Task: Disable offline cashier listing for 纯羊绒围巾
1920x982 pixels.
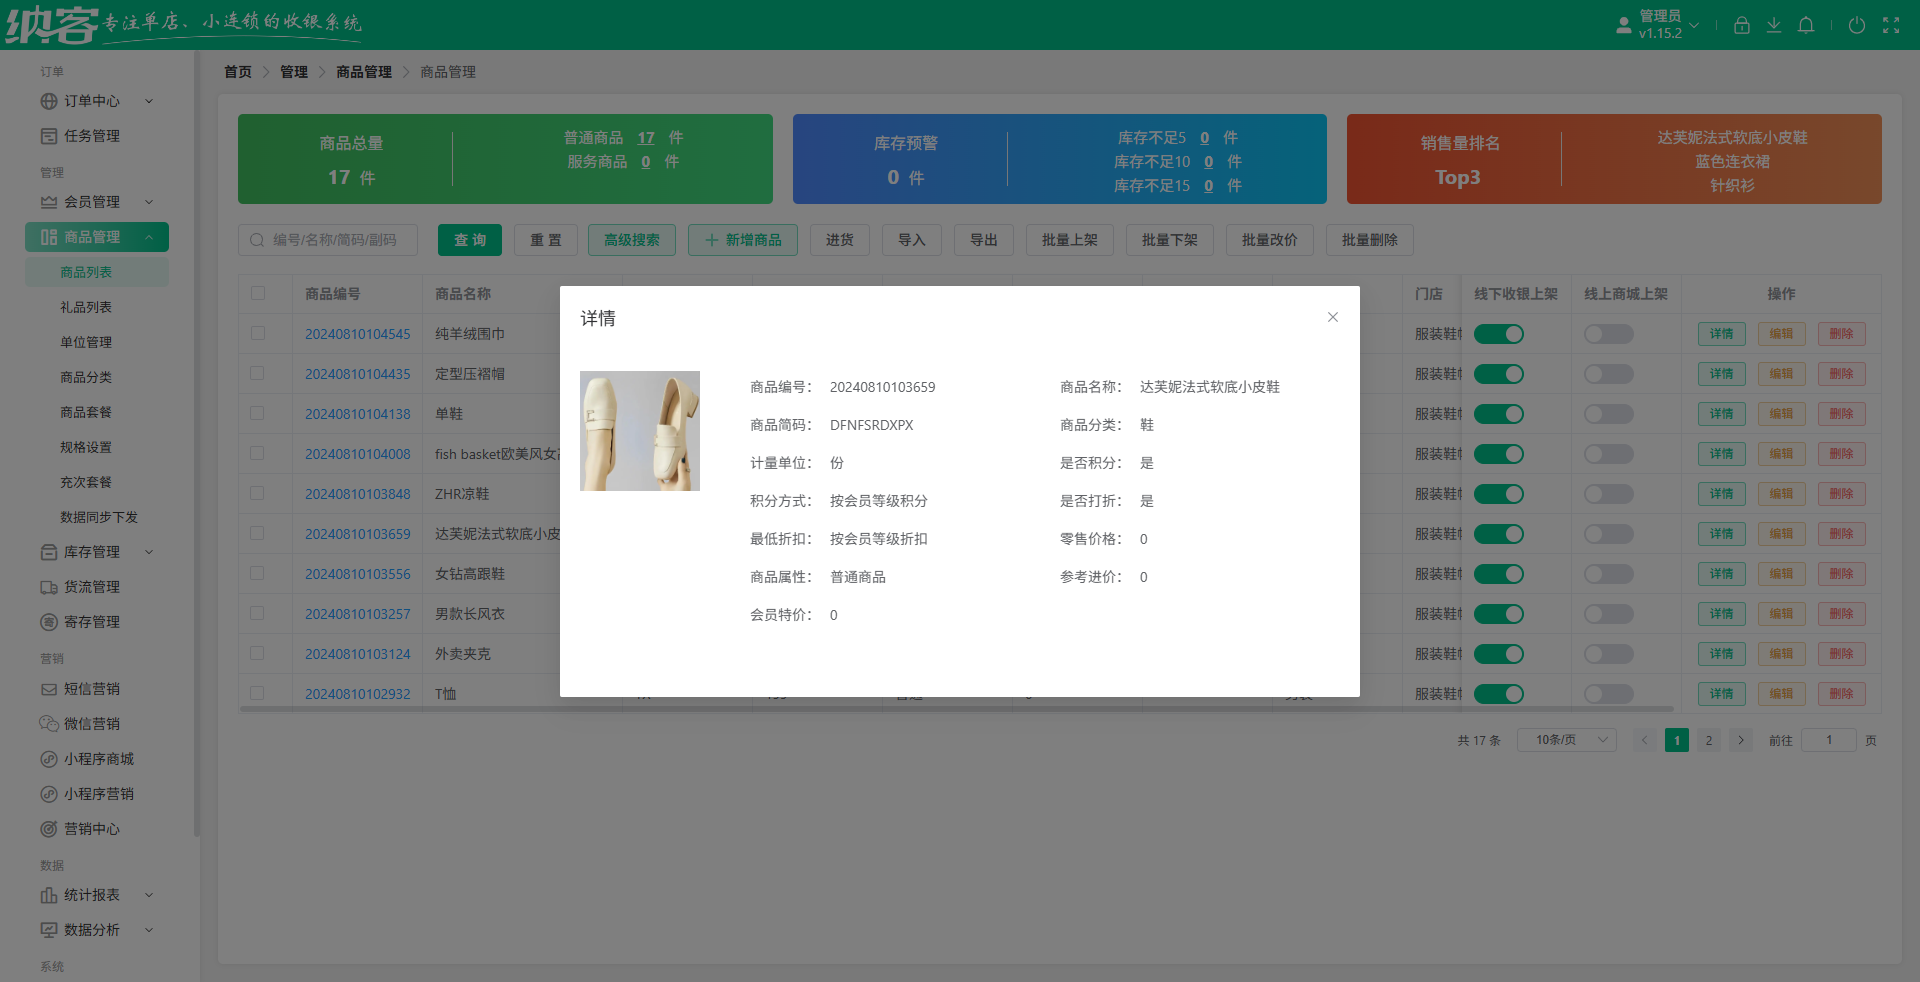Action: point(1499,334)
